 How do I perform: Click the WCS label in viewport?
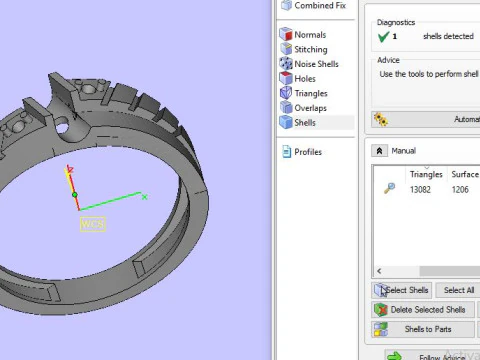pyautogui.click(x=93, y=224)
